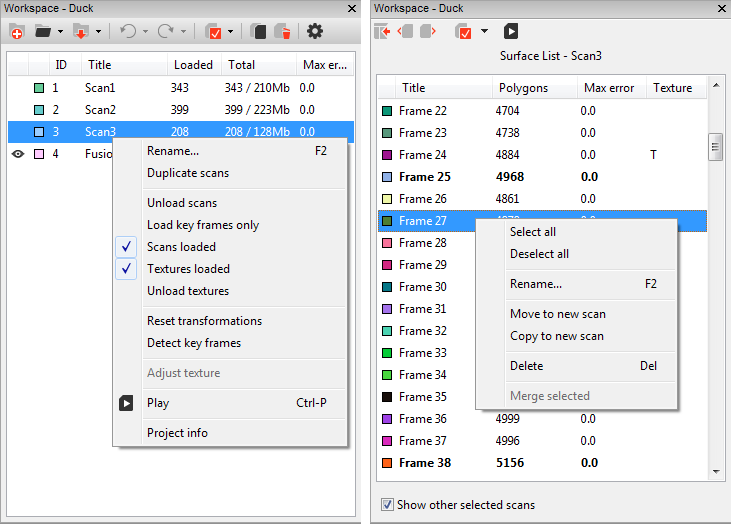
Task: Open the Undo history dropdown arrow
Action: pyautogui.click(x=145, y=32)
